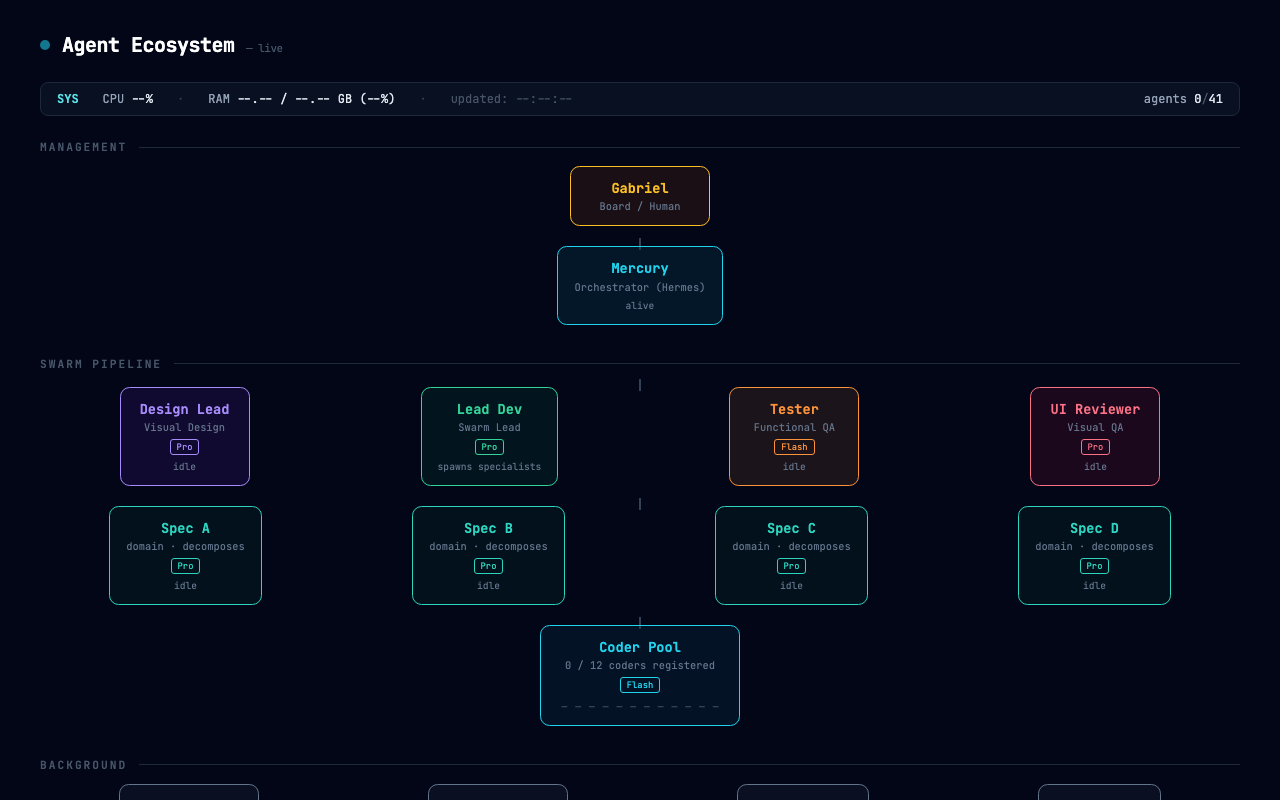1280x800 pixels.
Task: Select the Spec A card
Action: coord(185,555)
